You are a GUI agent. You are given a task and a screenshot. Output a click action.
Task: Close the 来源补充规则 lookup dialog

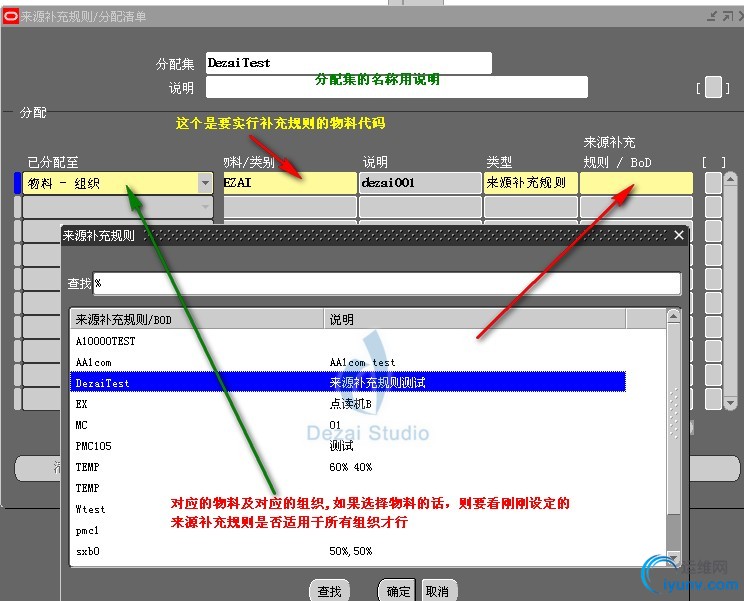679,235
